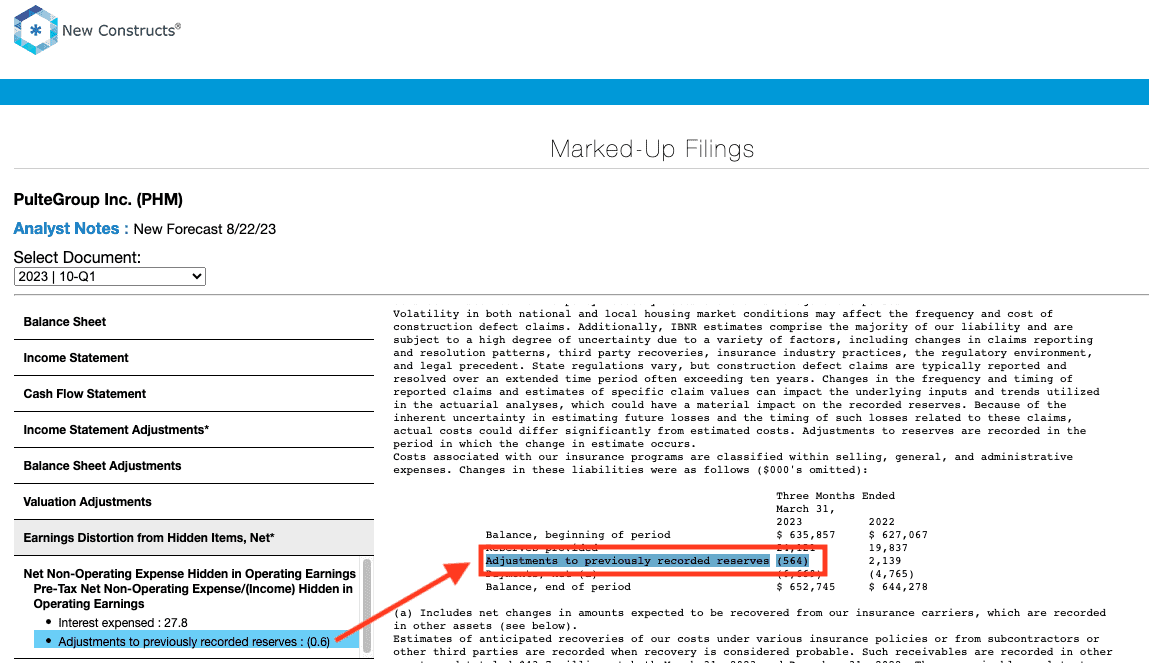Click the highlighted (564) value in filing
This screenshot has height=663, width=1149.
coord(792,560)
